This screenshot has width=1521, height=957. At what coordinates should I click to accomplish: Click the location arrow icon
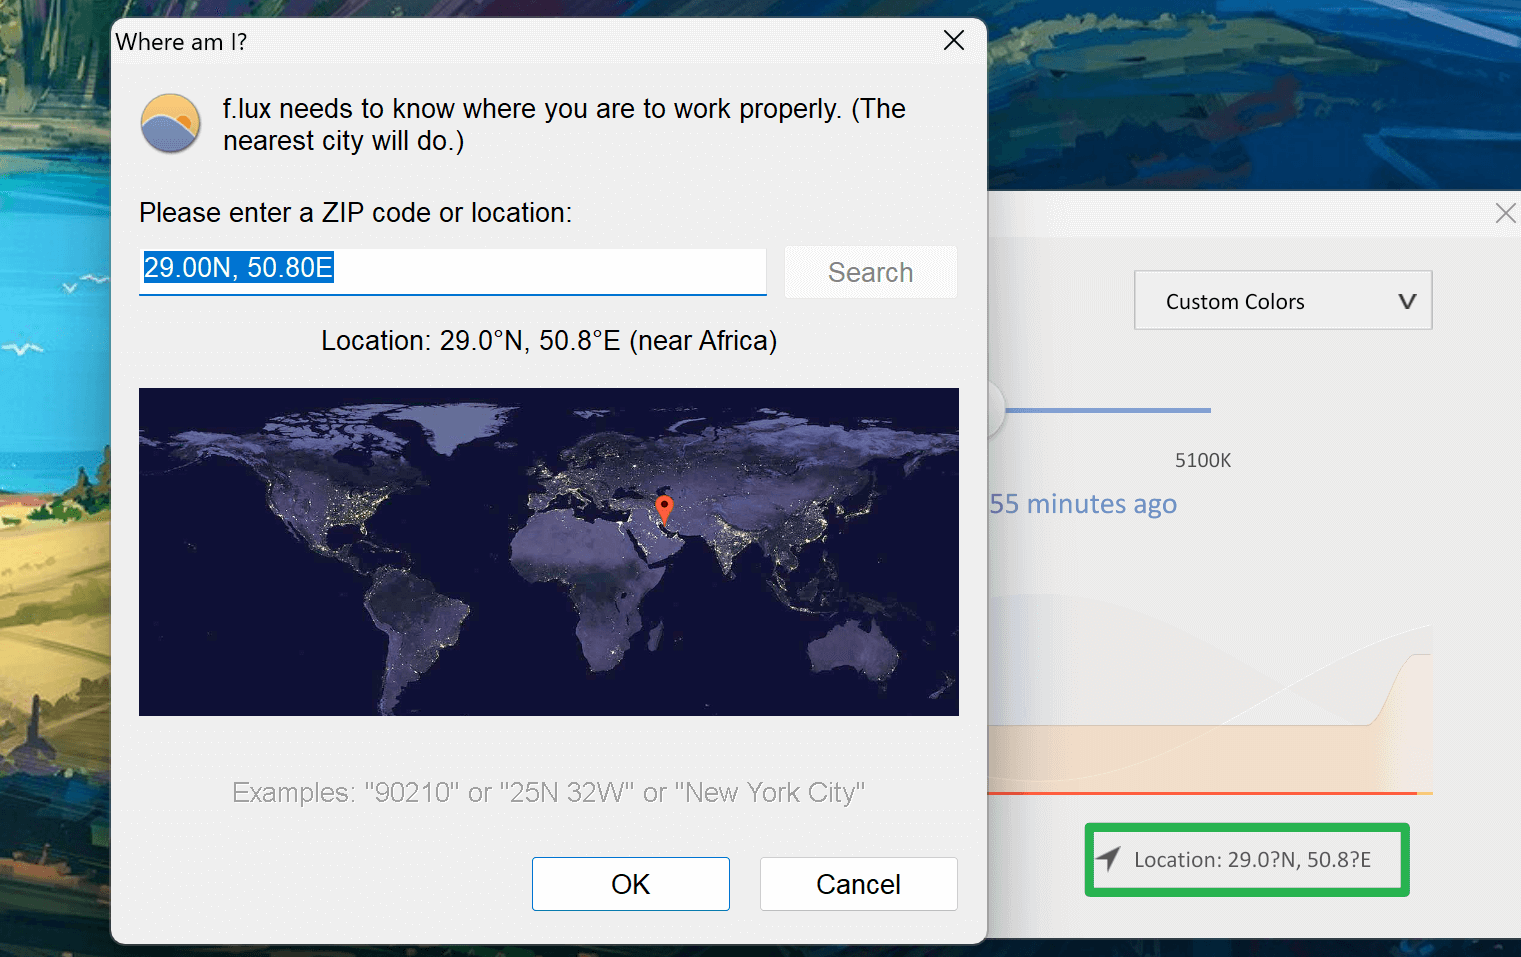tap(1109, 859)
